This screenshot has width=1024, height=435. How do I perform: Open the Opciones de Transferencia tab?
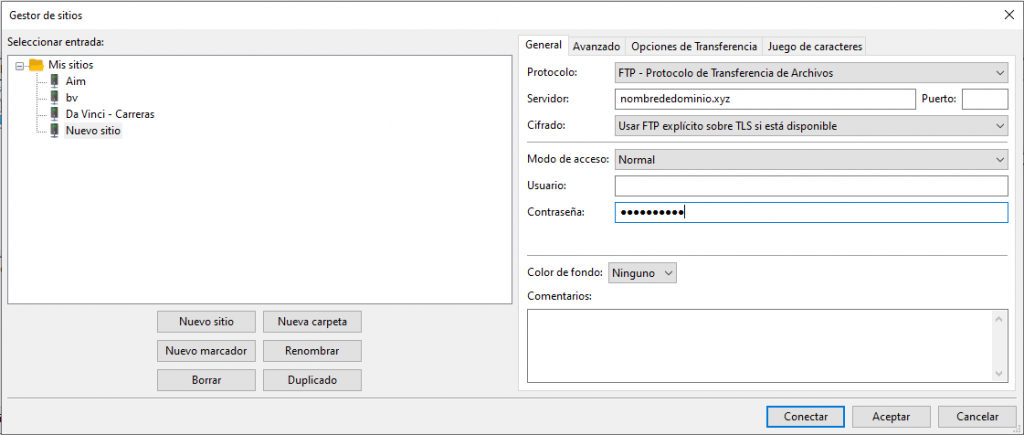point(694,46)
